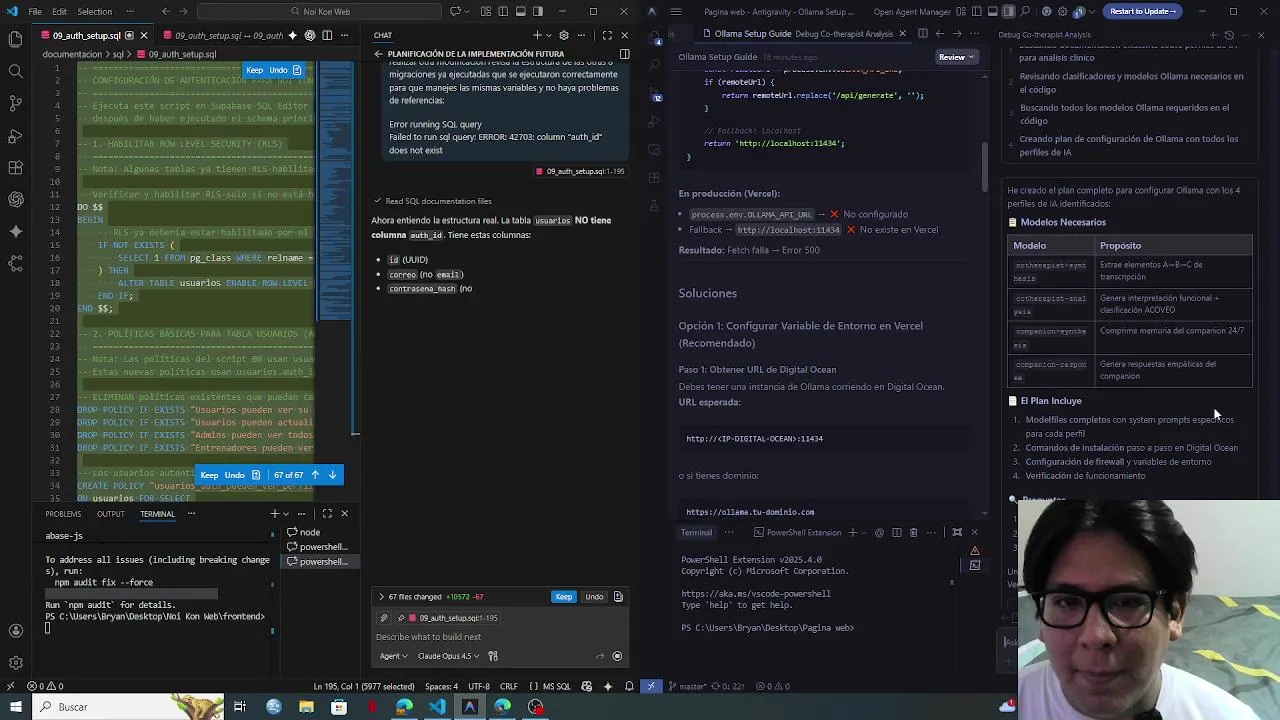Image resolution: width=1280 pixels, height=720 pixels.
Task: Go back arrow in VS Code chat header
Action: (378, 54)
